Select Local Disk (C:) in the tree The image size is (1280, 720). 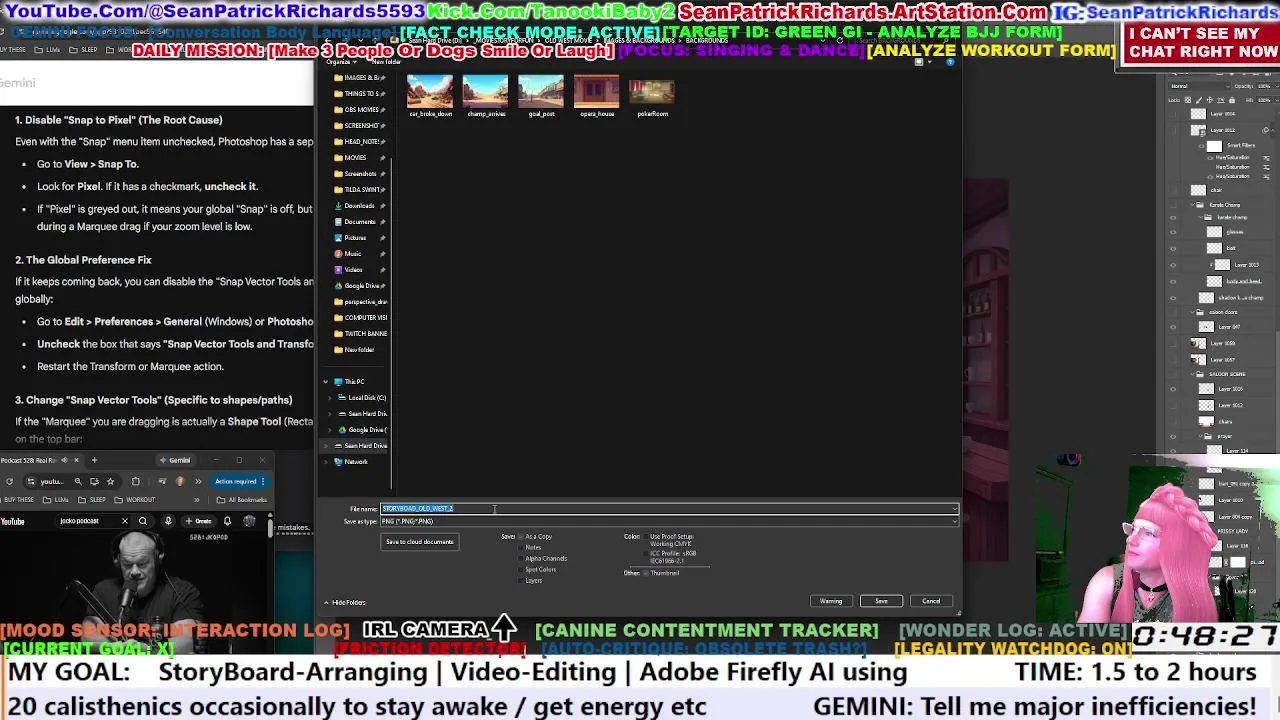[363, 397]
